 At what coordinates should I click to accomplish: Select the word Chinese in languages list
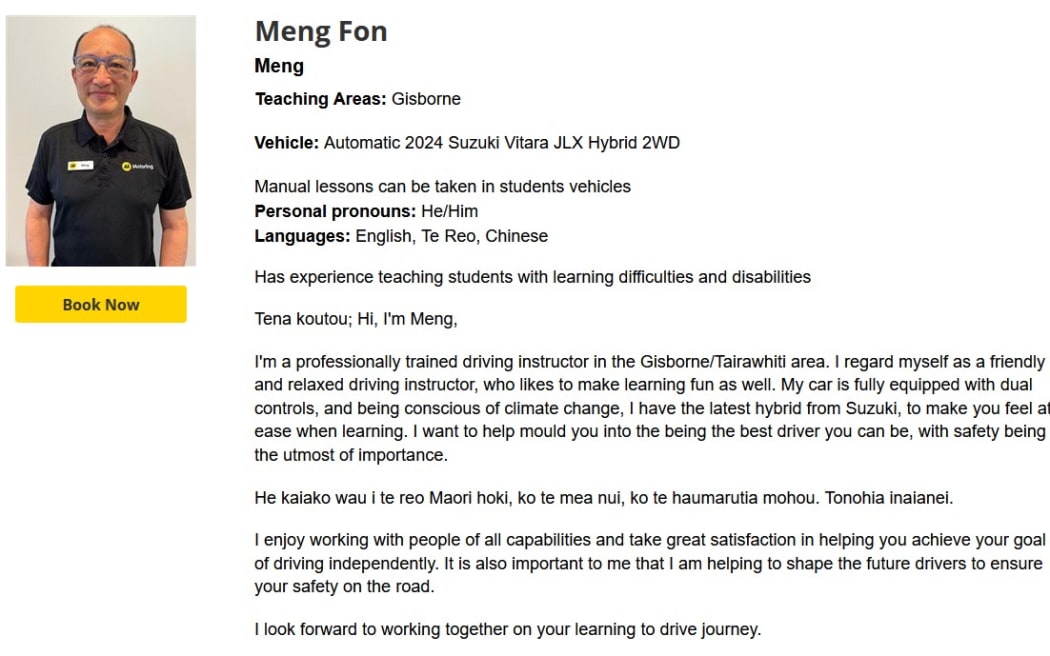[x=516, y=236]
